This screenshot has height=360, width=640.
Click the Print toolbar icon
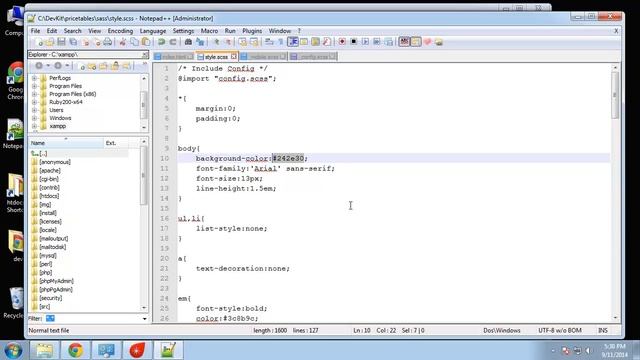[x=107, y=42]
